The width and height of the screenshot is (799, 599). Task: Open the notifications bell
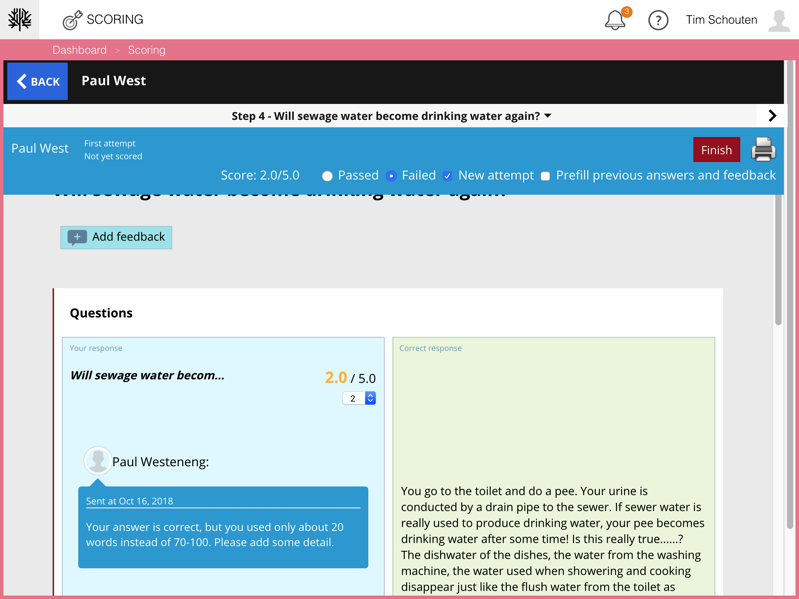(616, 20)
